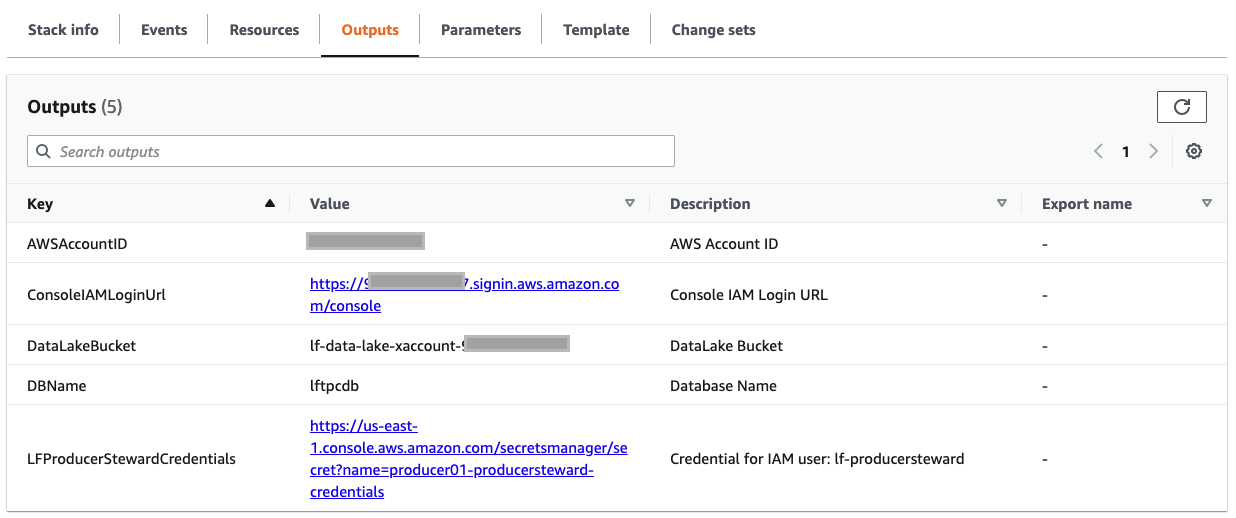Open the Events tab

click(164, 30)
